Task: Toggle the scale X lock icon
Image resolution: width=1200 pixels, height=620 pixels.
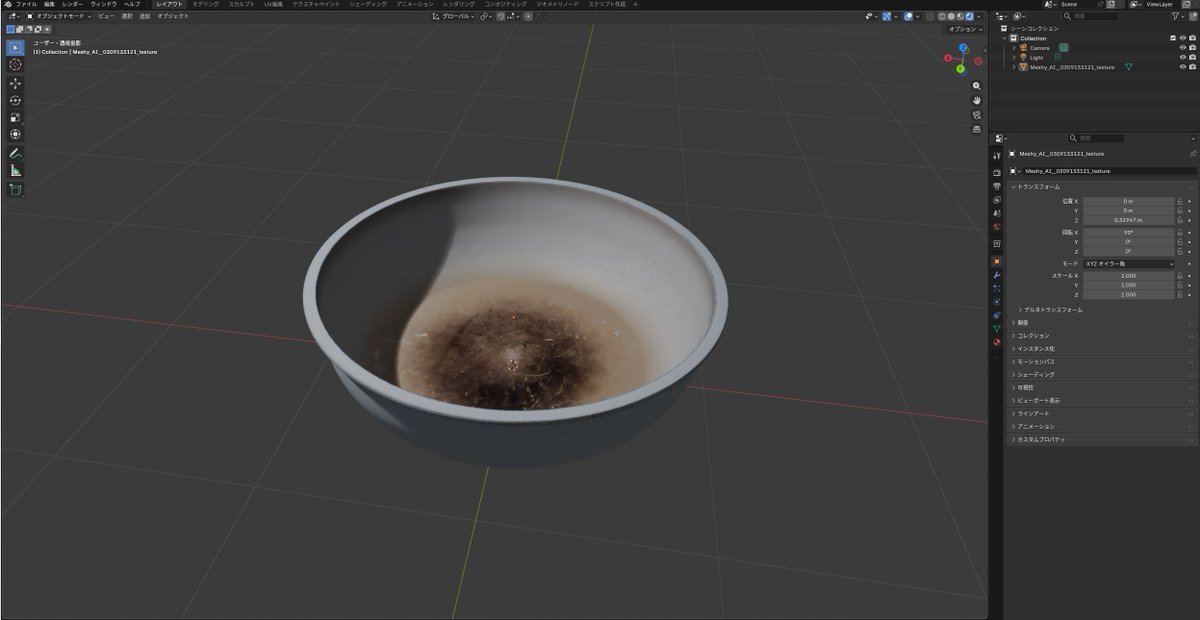Action: [1180, 276]
